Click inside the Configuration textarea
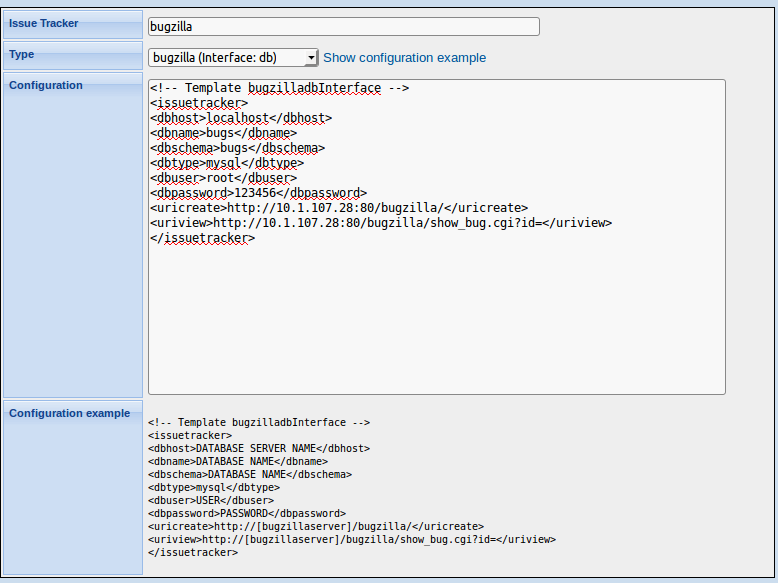 coord(437,237)
